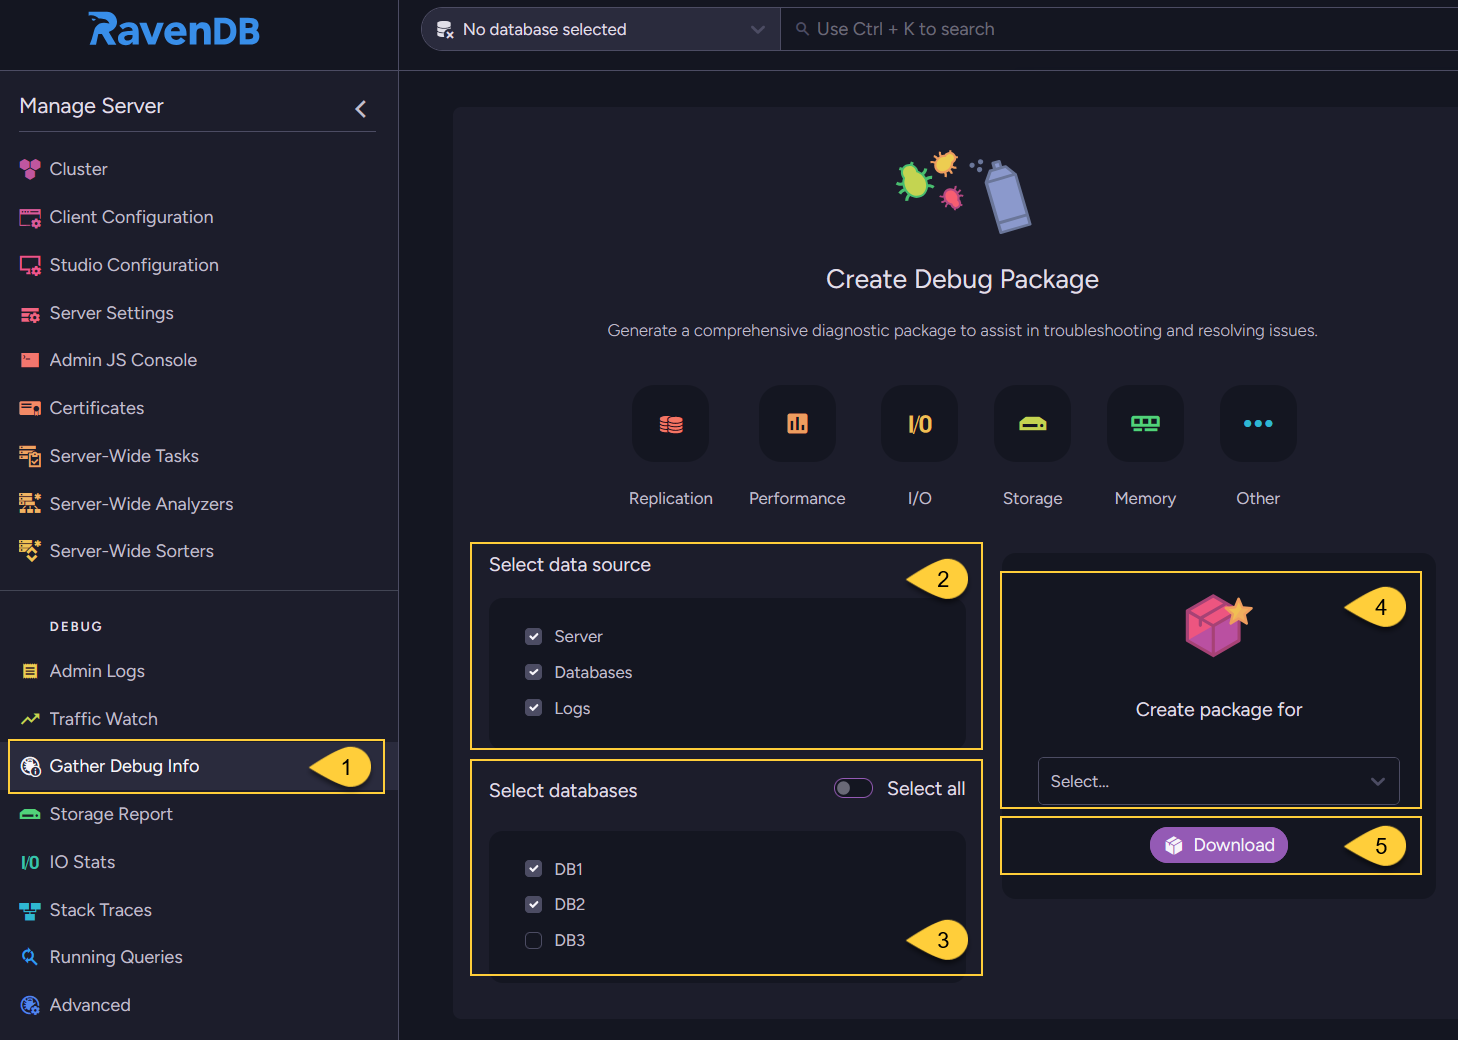Uncheck the Logs data source checkbox

point(534,708)
